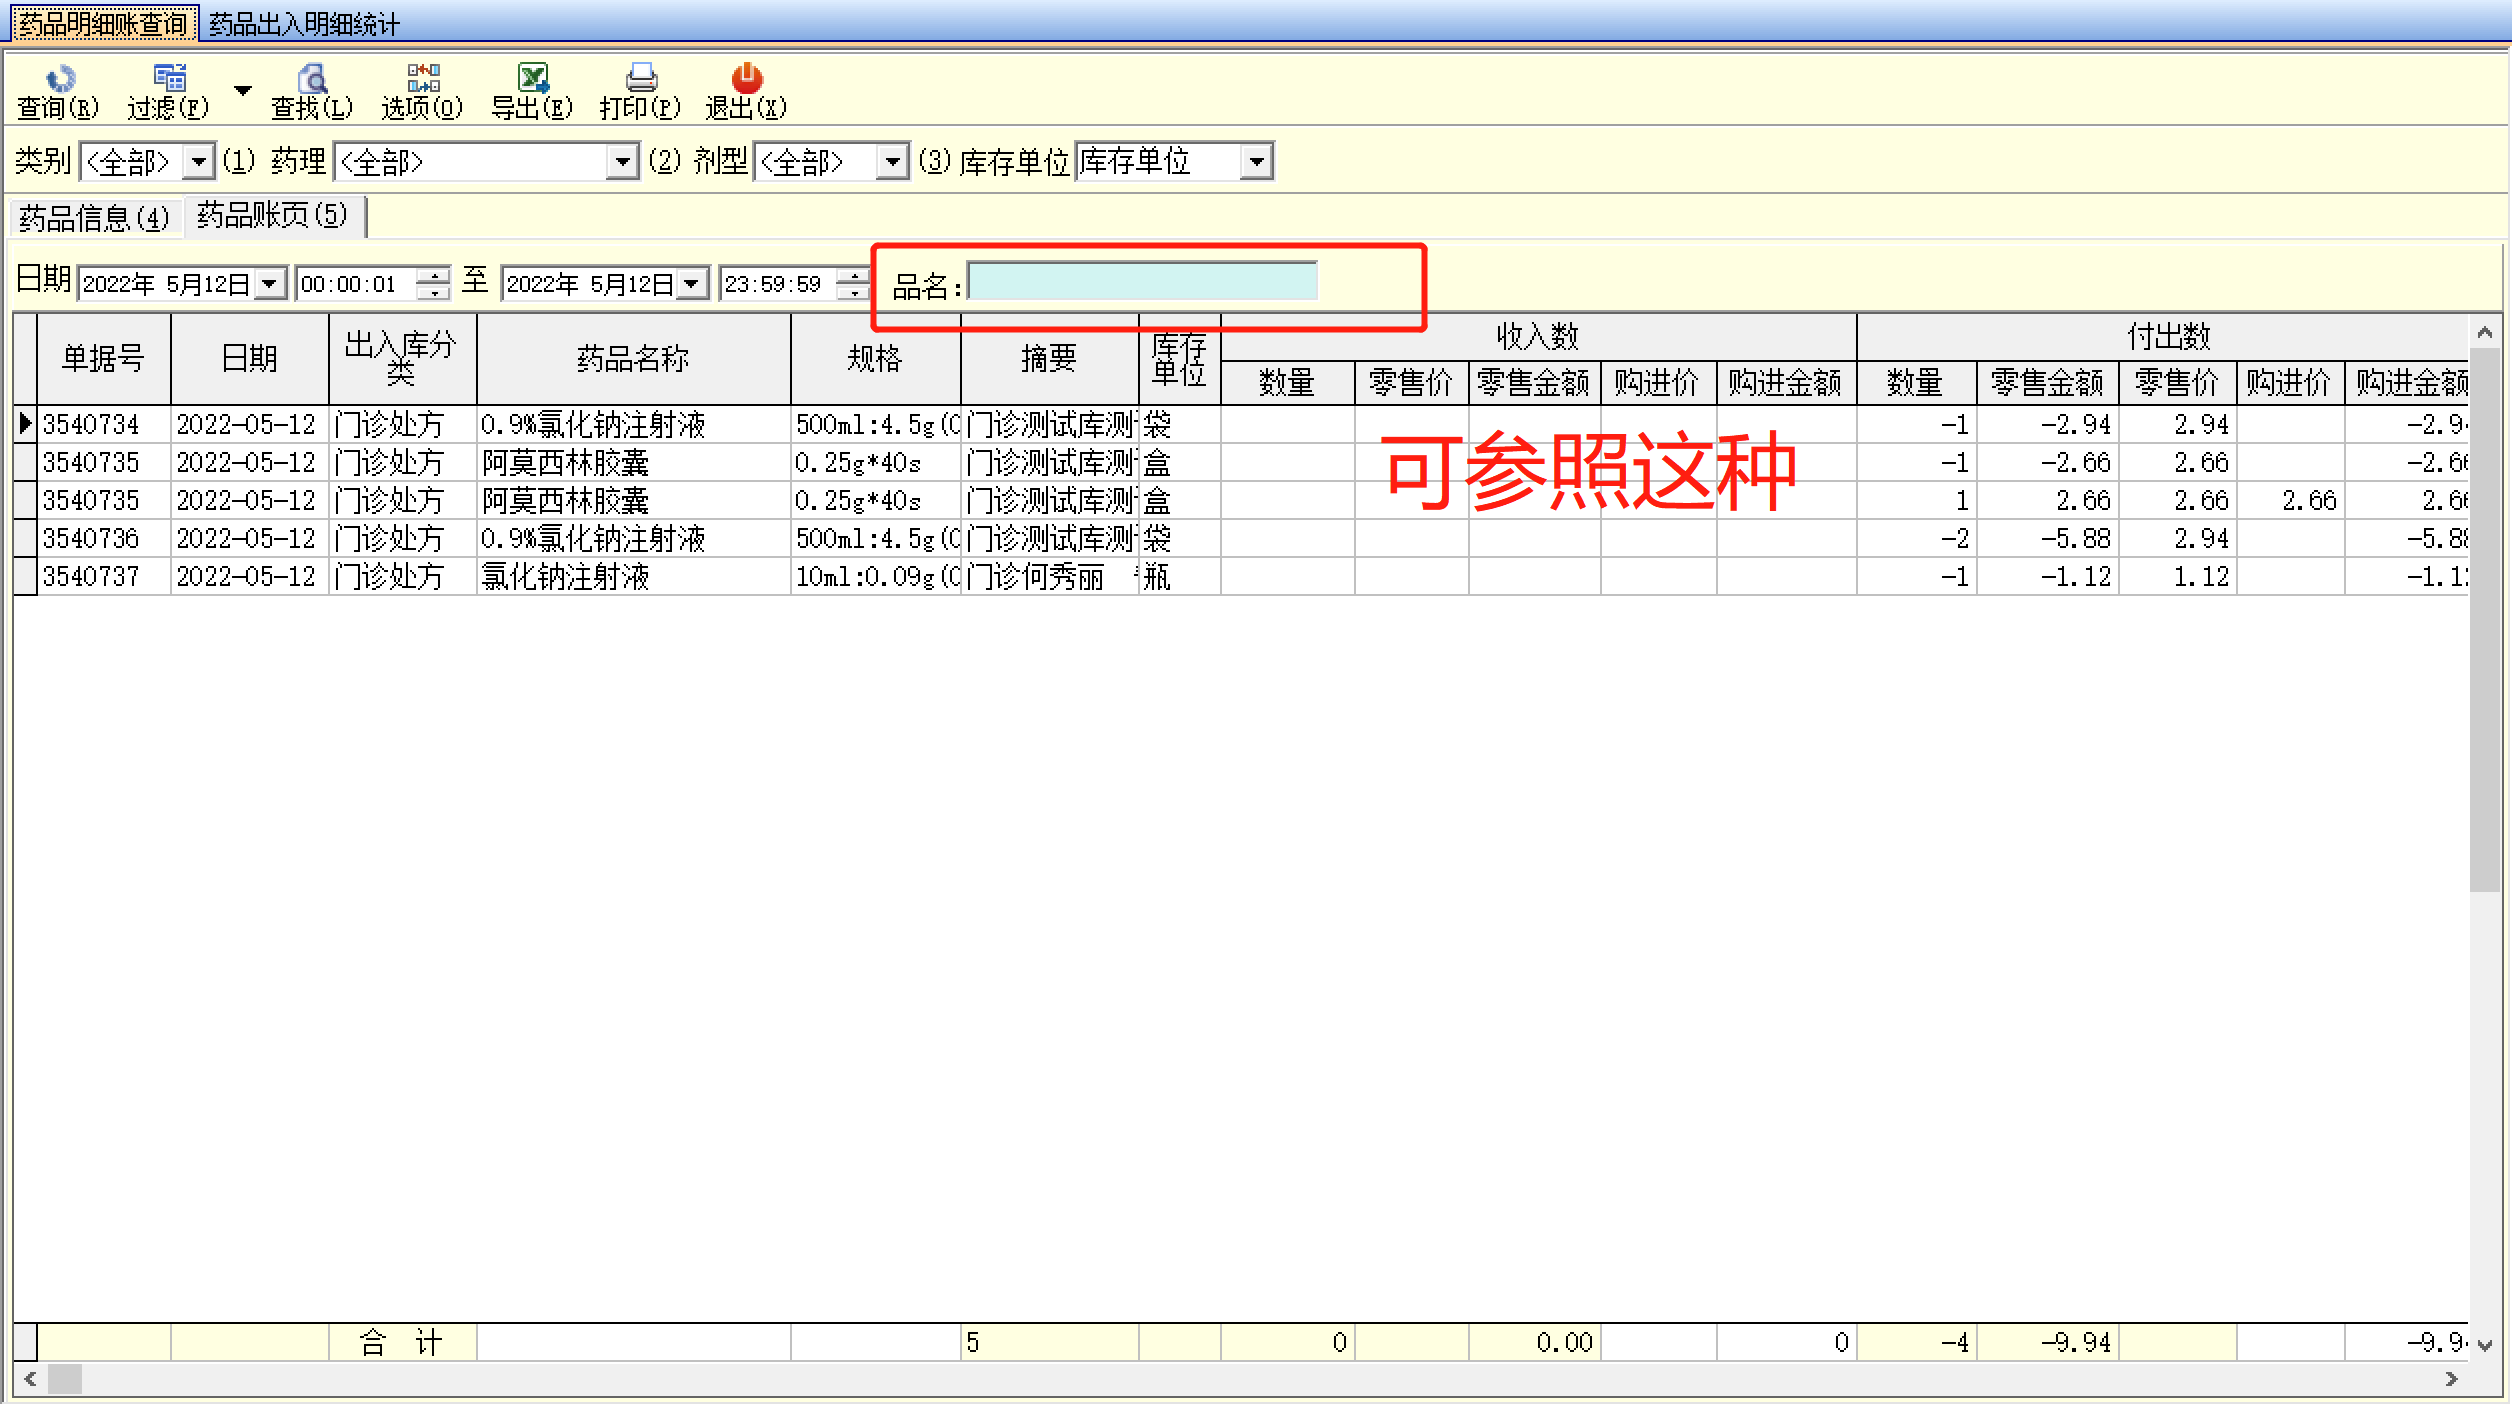The width and height of the screenshot is (2512, 1406).
Task: Click the 打印(P) printer icon
Action: [x=641, y=78]
